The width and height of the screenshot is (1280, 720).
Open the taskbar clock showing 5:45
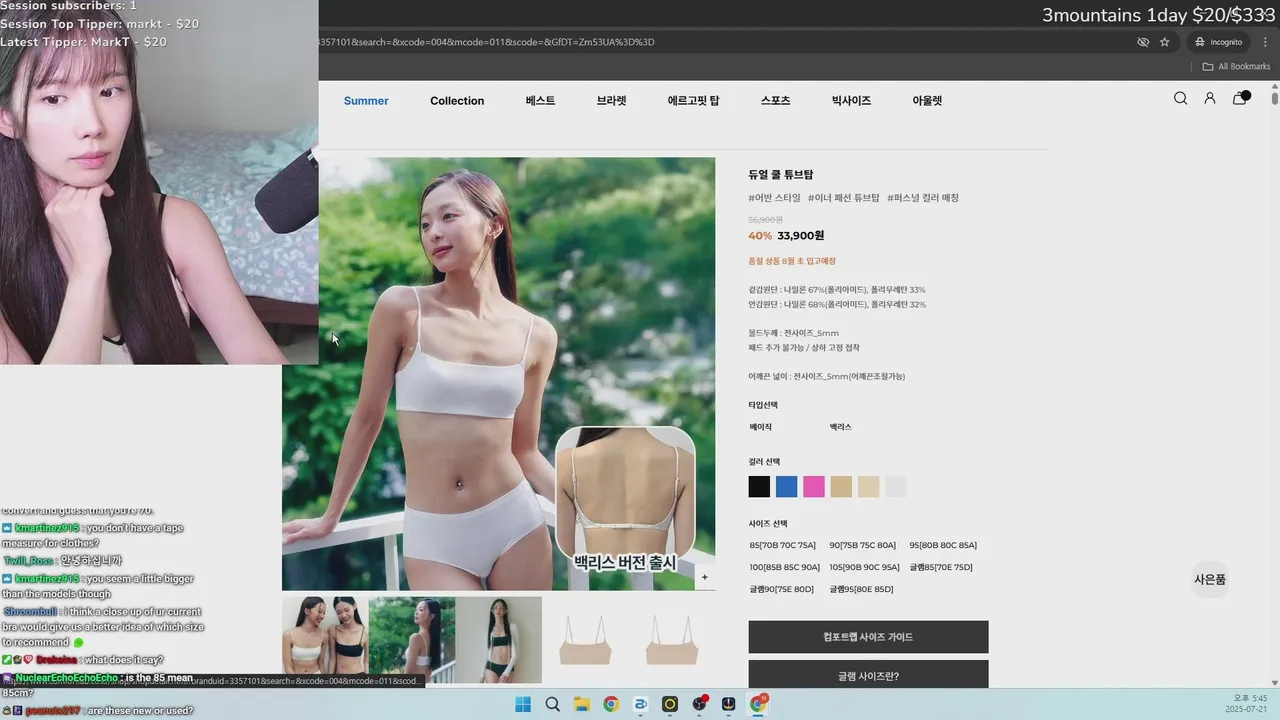point(1248,704)
